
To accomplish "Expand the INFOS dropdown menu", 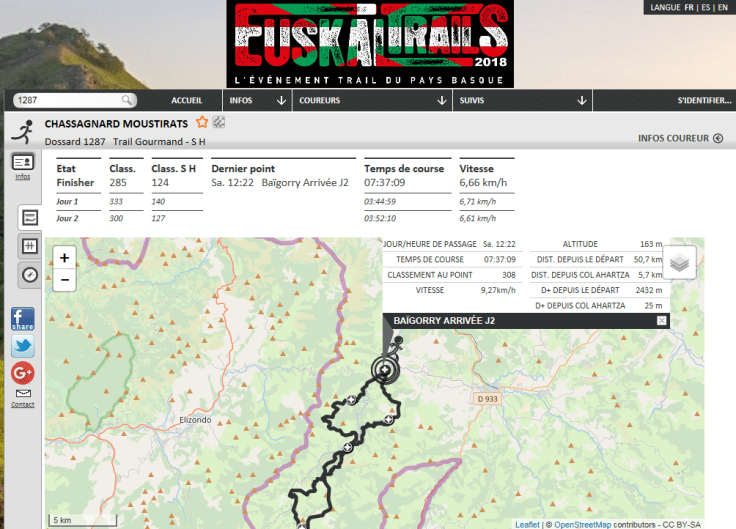I will point(259,101).
